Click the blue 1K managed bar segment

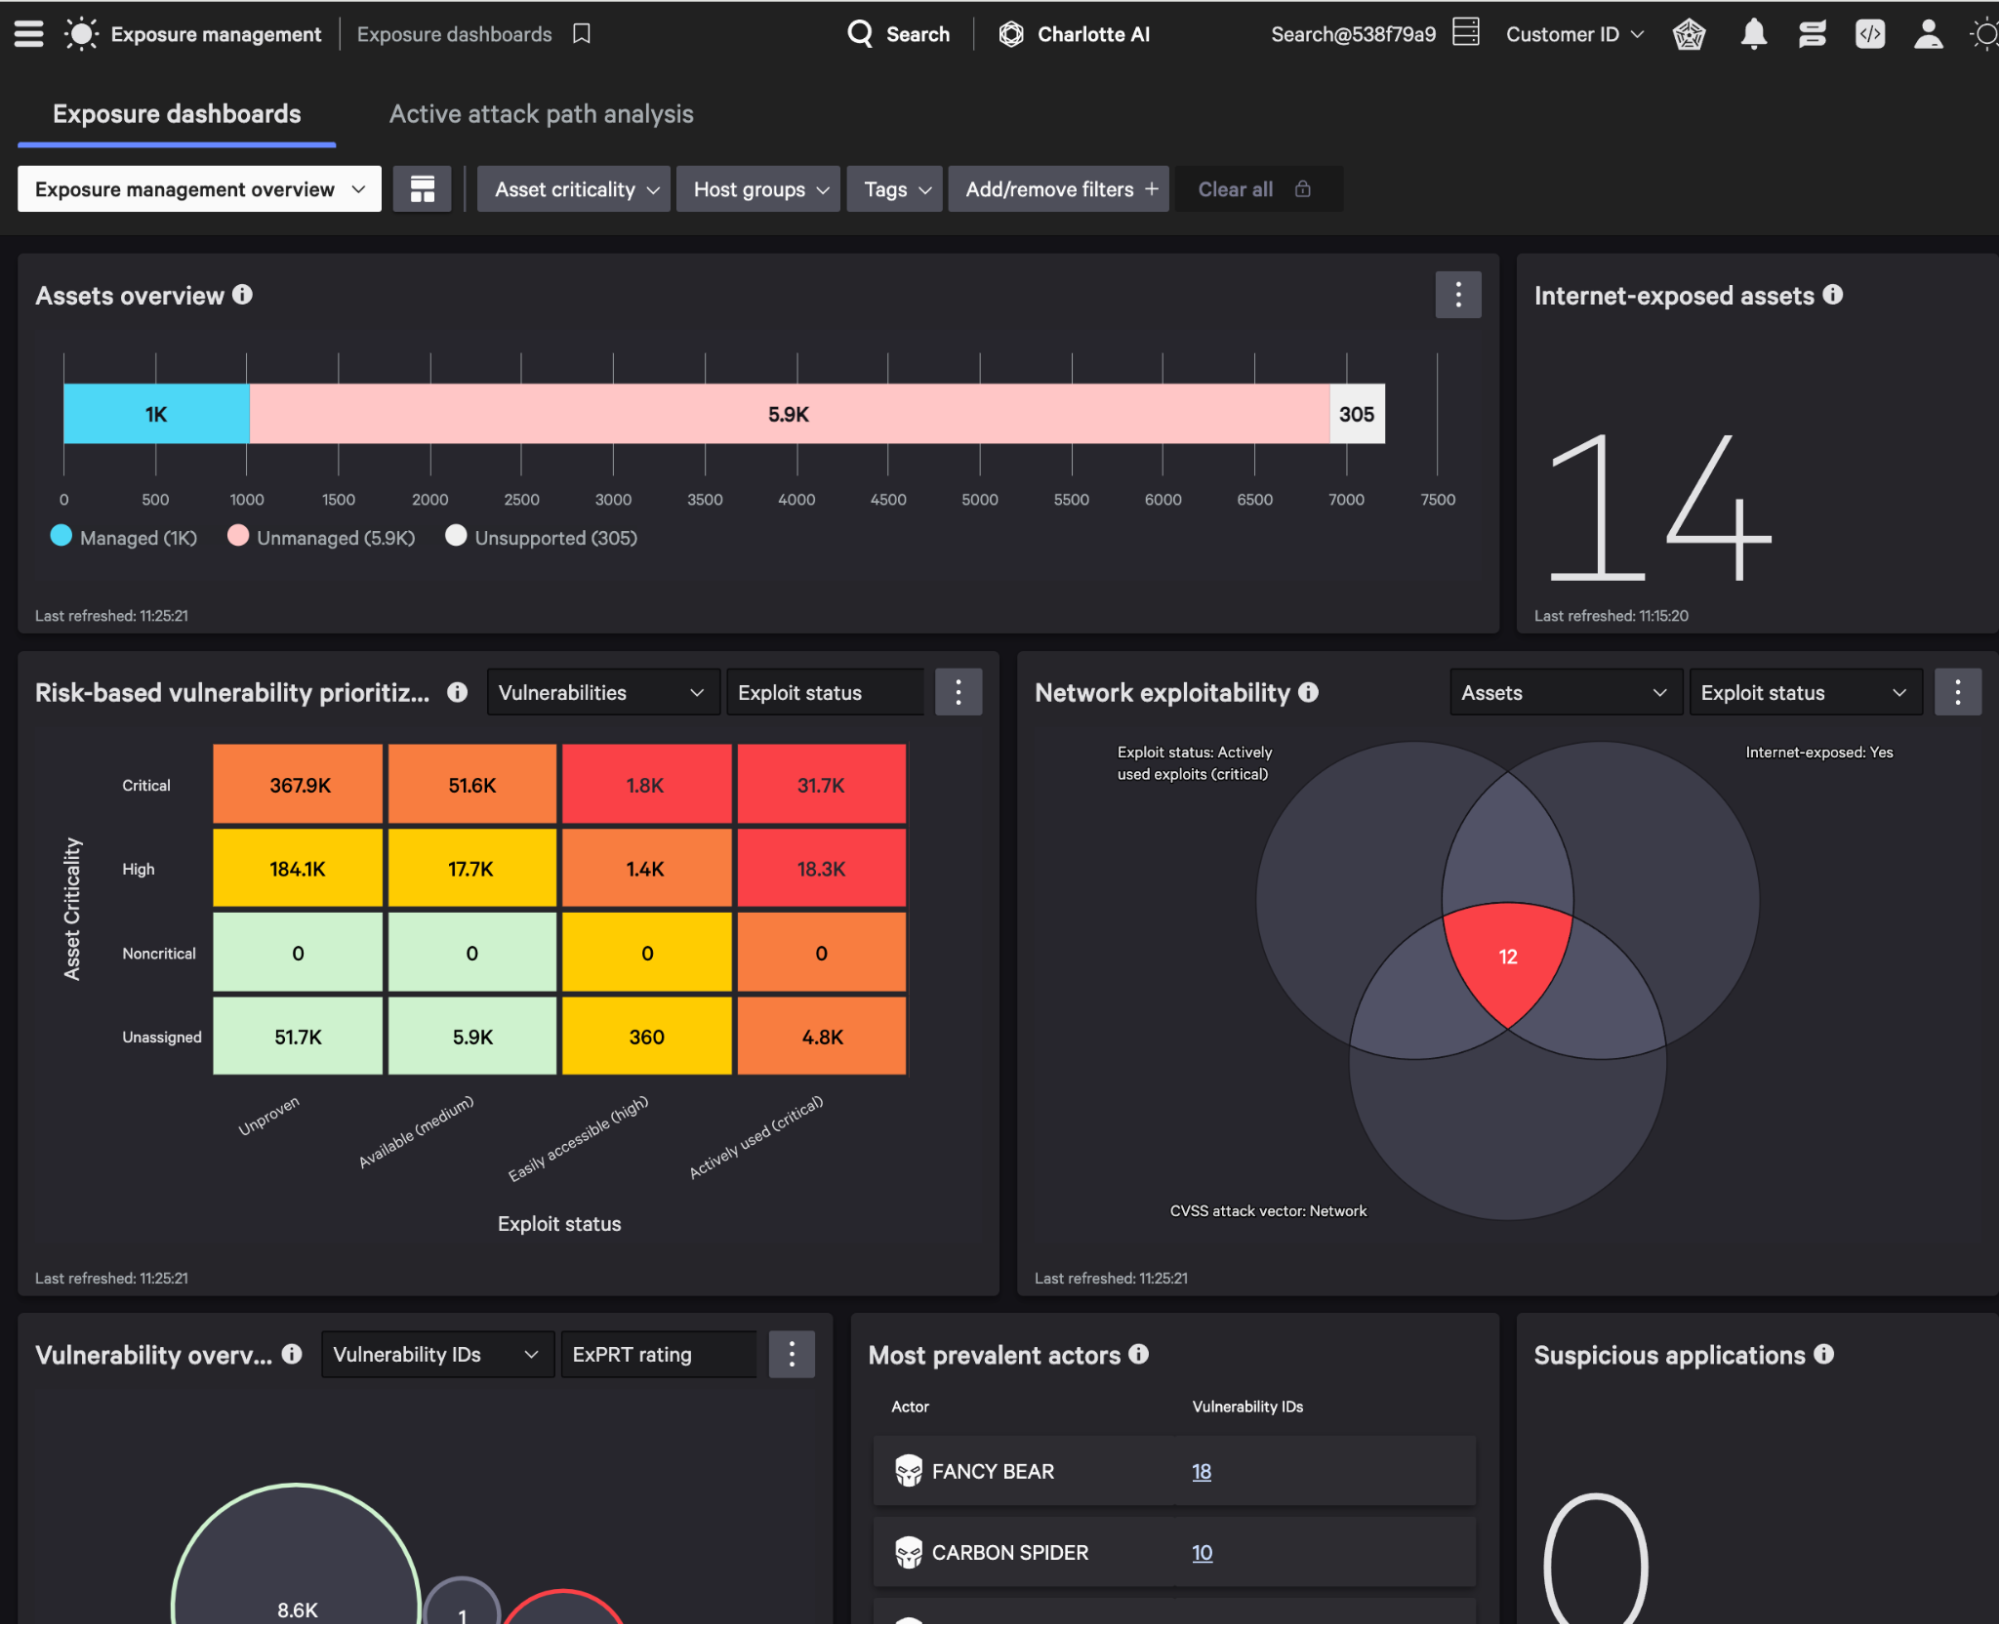click(x=156, y=413)
